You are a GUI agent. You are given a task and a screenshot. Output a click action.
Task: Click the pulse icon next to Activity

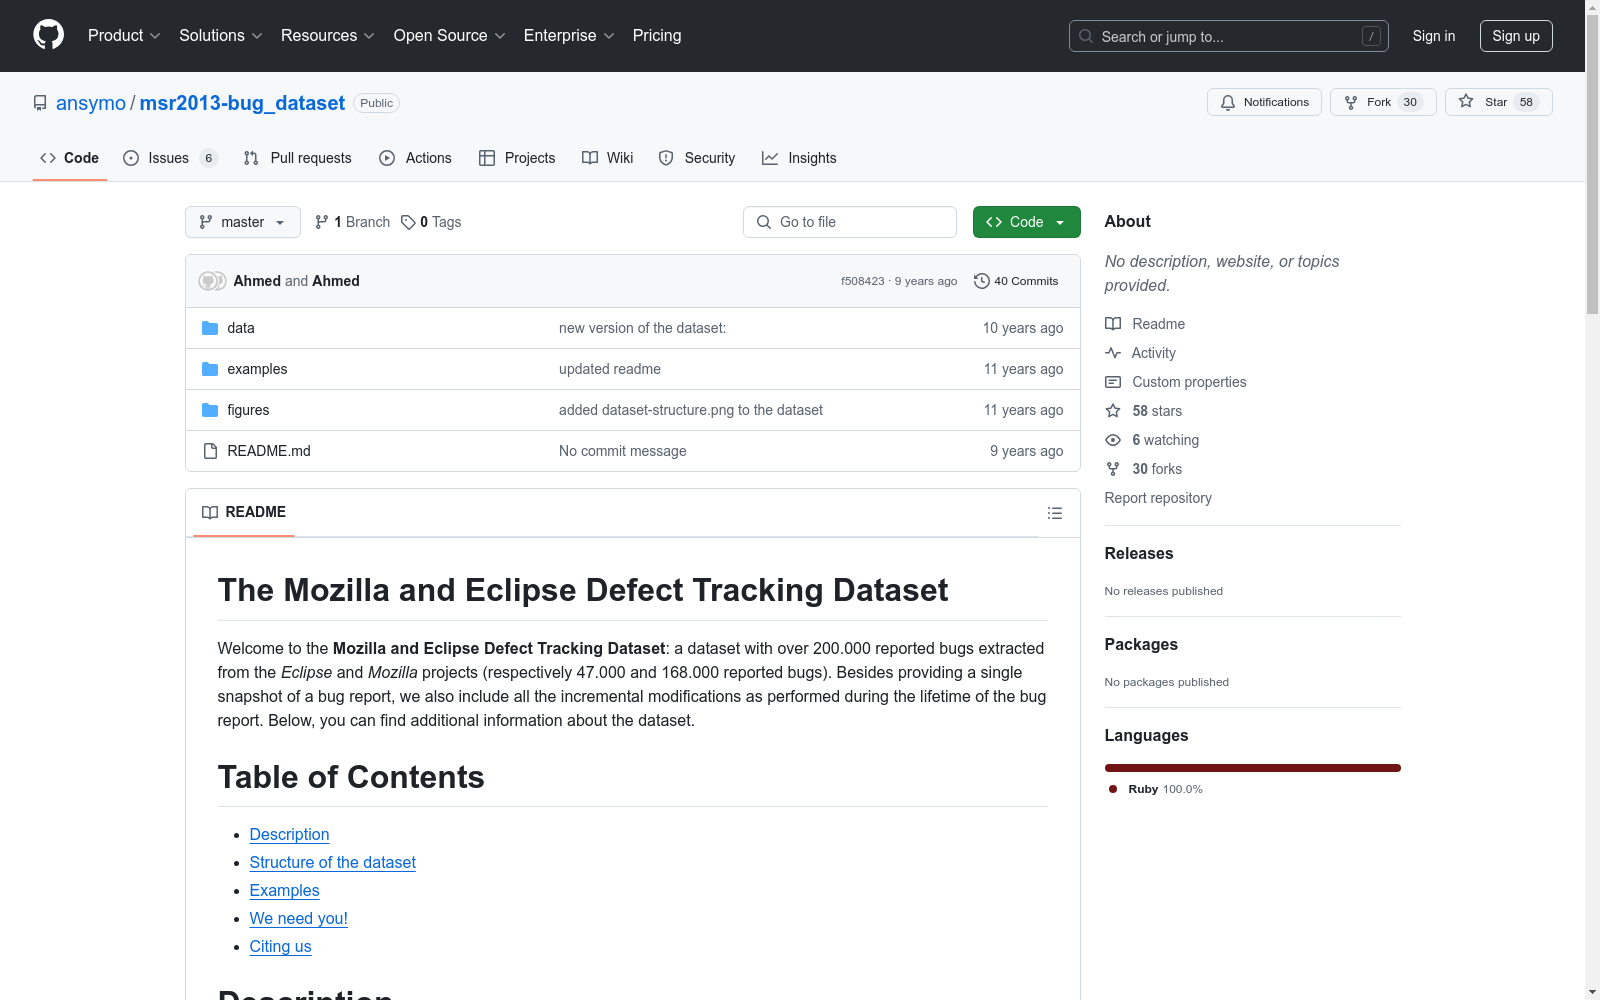click(x=1113, y=353)
